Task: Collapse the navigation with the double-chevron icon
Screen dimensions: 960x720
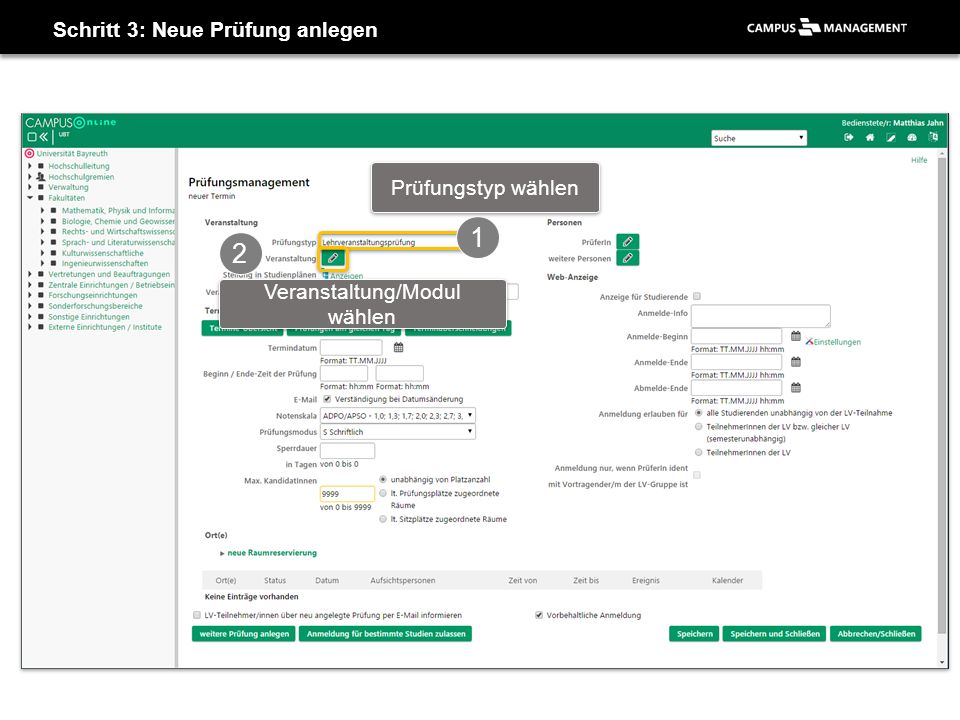Action: pyautogui.click(x=44, y=137)
